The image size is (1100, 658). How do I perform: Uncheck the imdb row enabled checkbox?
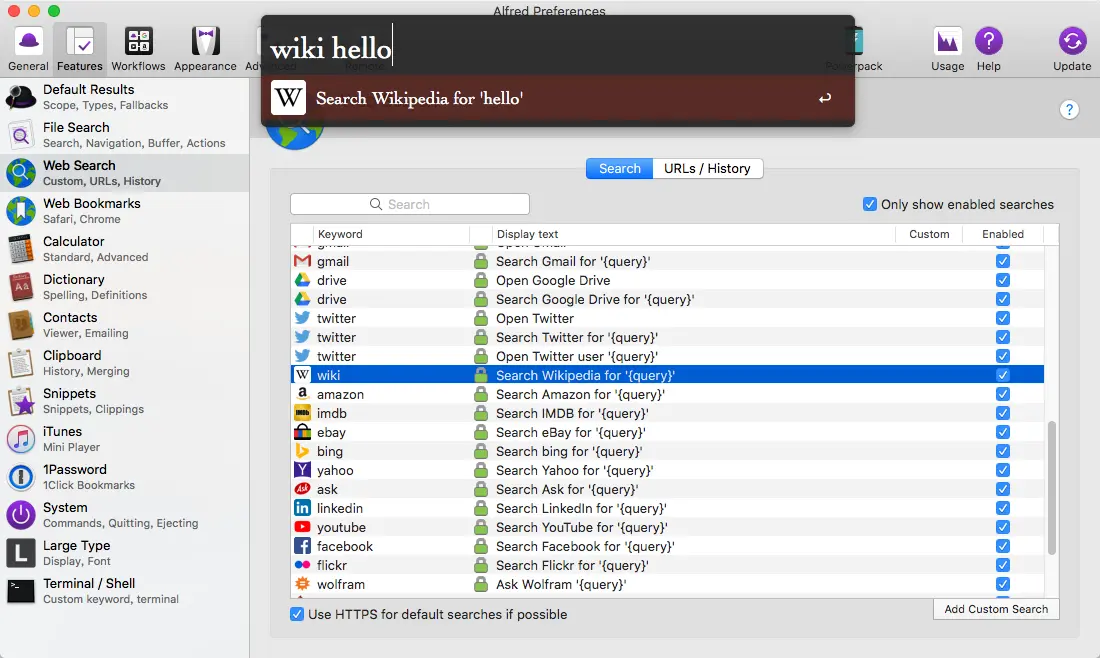1002,413
